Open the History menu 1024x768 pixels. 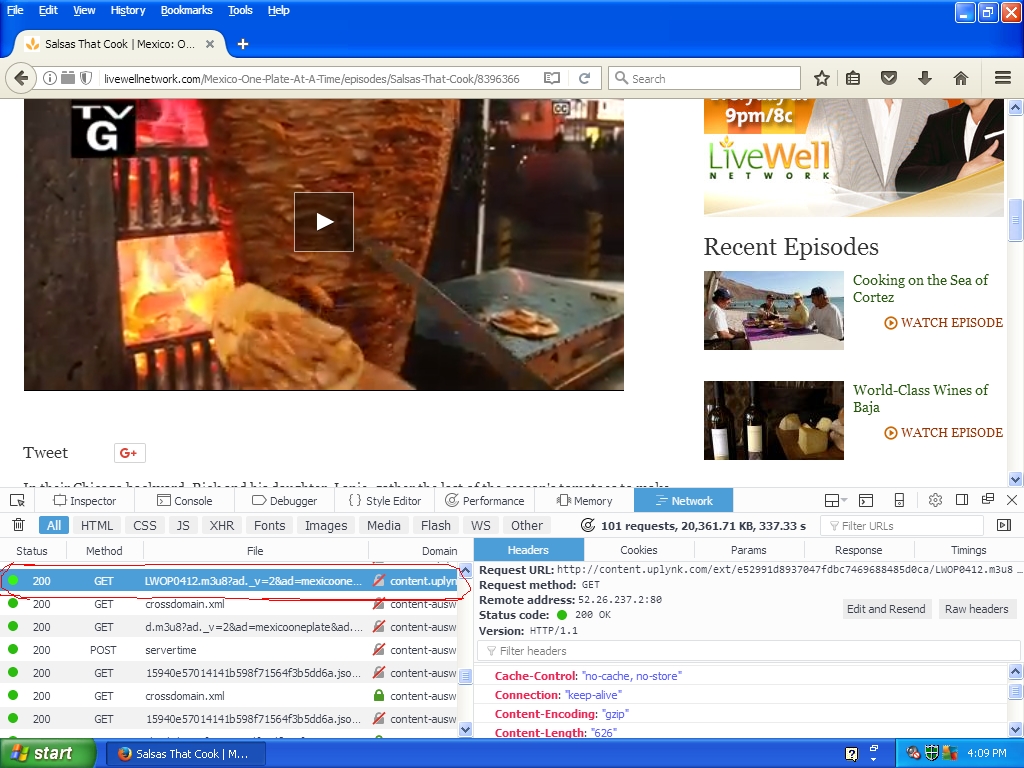(128, 10)
